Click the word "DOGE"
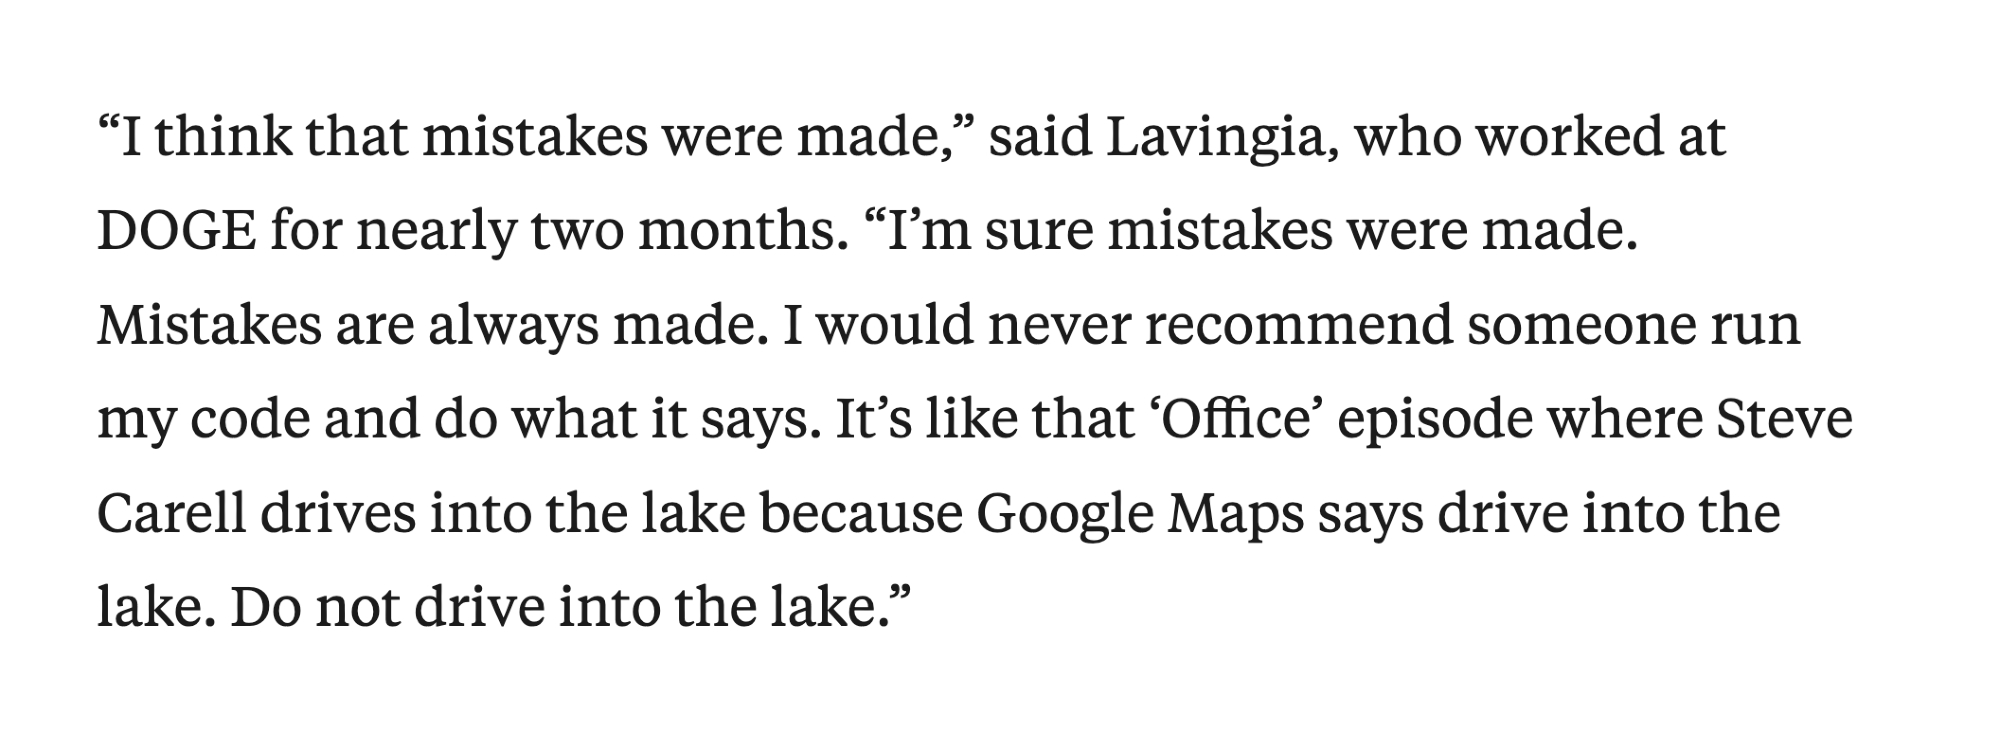 pyautogui.click(x=175, y=232)
